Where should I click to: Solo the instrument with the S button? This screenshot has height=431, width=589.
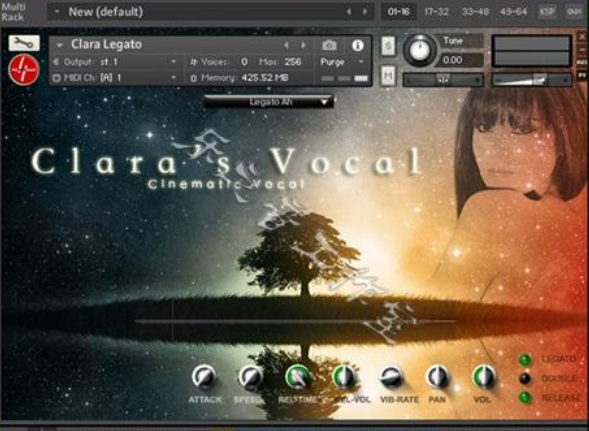[388, 46]
